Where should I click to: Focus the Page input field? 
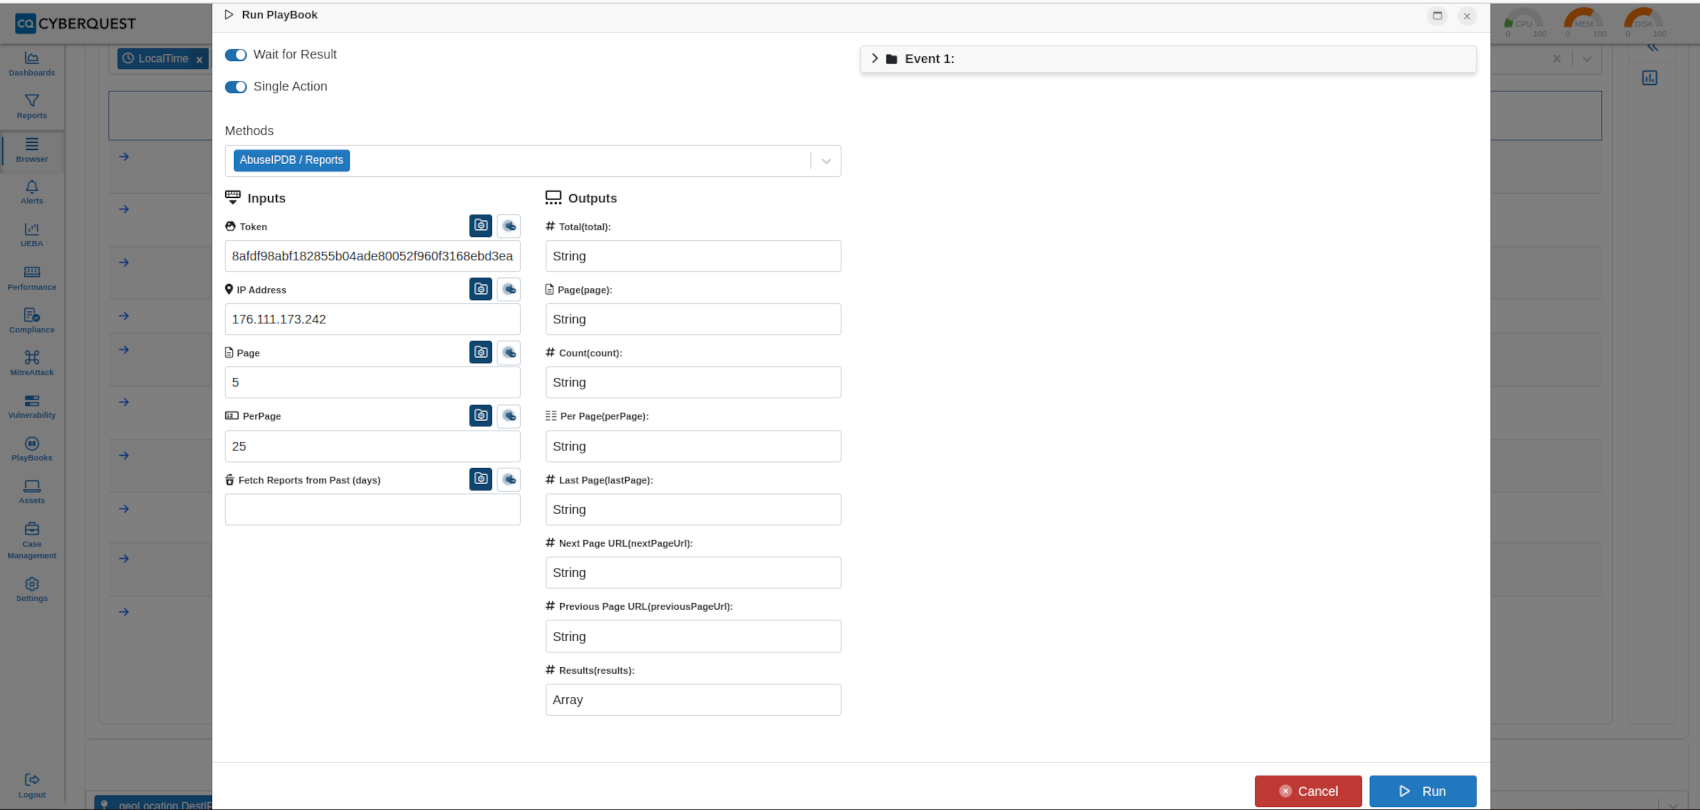pyautogui.click(x=372, y=382)
